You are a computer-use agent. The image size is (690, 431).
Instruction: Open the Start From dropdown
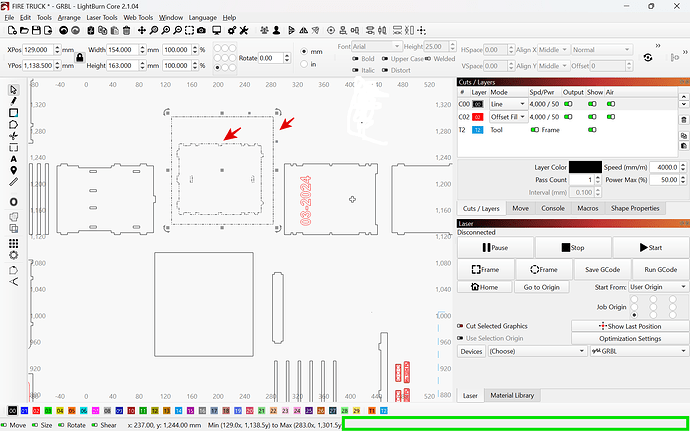point(658,287)
